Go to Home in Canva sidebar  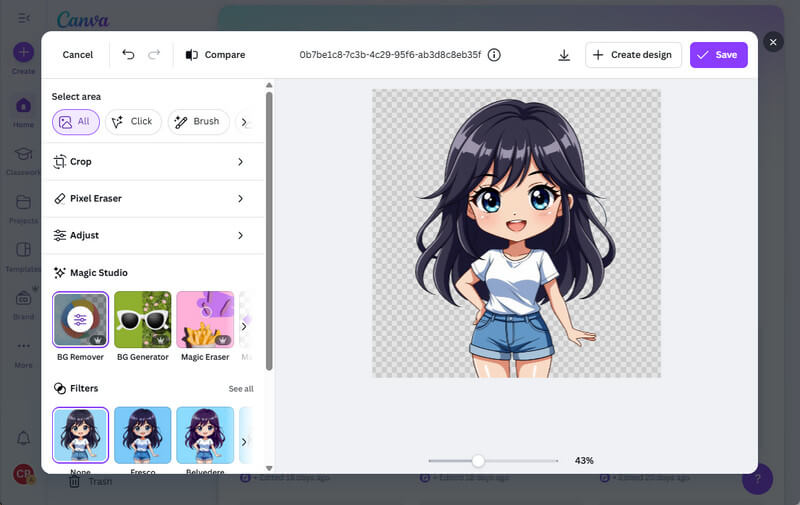point(23,113)
